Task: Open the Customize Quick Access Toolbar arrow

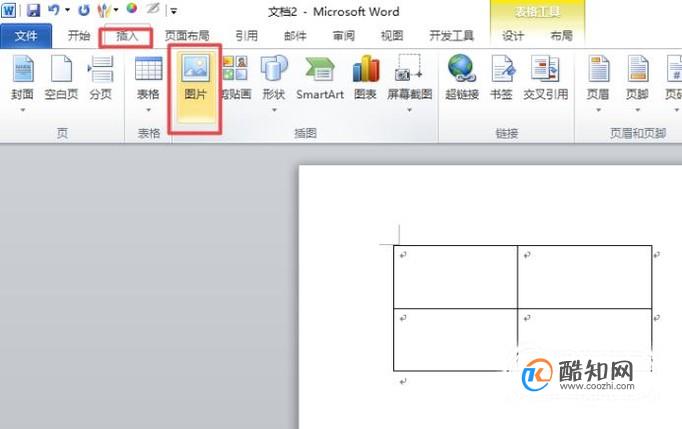Action: click(x=174, y=11)
